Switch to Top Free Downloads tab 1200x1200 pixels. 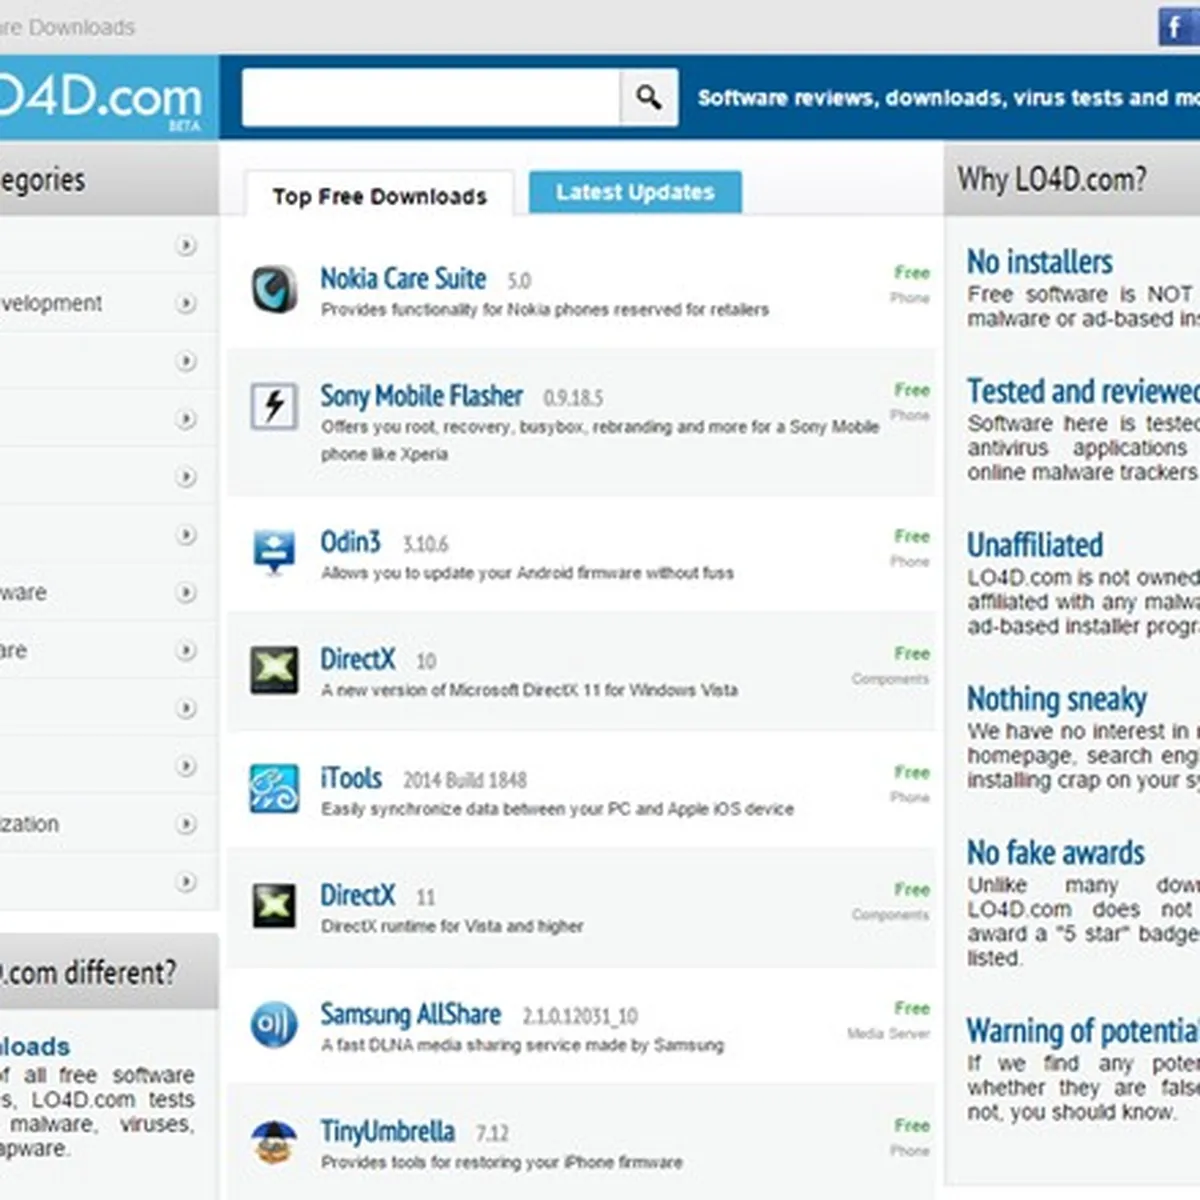pos(379,196)
